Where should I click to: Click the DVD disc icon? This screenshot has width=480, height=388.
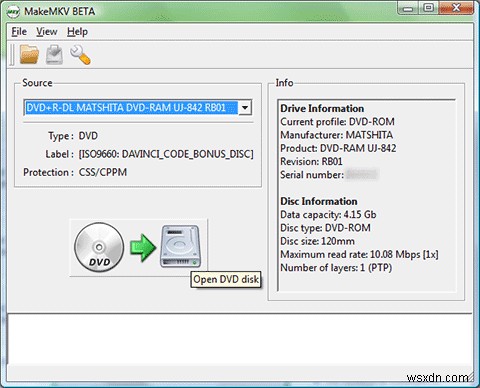(99, 247)
